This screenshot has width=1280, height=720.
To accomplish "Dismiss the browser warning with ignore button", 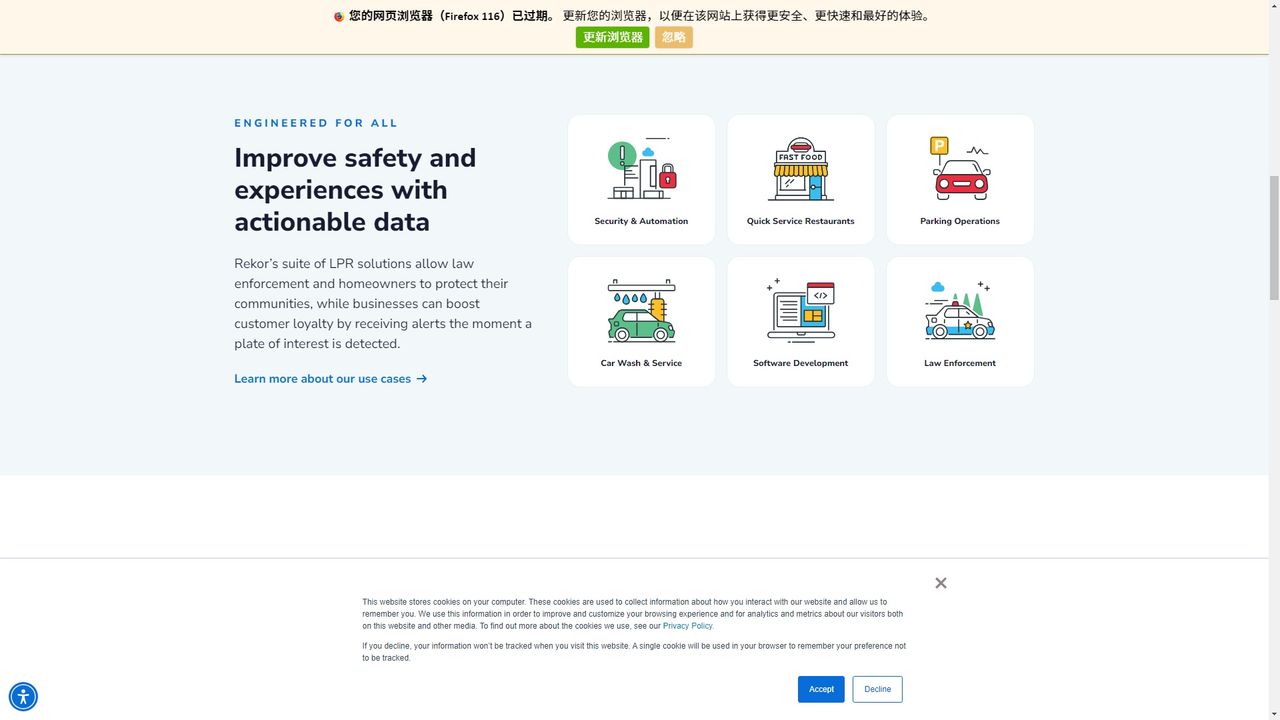I will 674,37.
